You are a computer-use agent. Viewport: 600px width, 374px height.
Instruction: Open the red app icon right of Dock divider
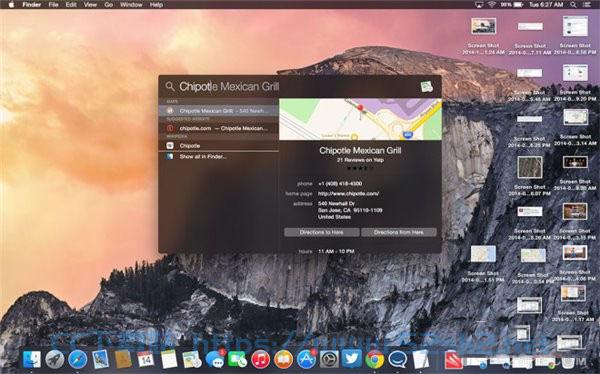(454, 359)
